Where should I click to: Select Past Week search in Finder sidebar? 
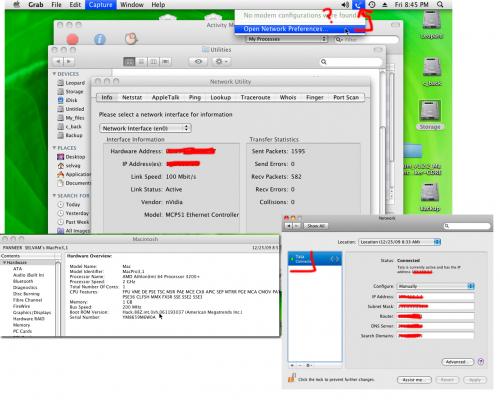(x=73, y=222)
